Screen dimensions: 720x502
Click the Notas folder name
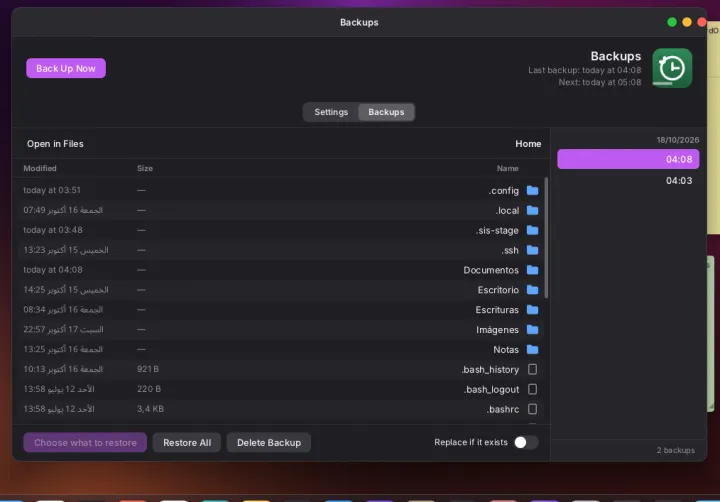coord(506,350)
